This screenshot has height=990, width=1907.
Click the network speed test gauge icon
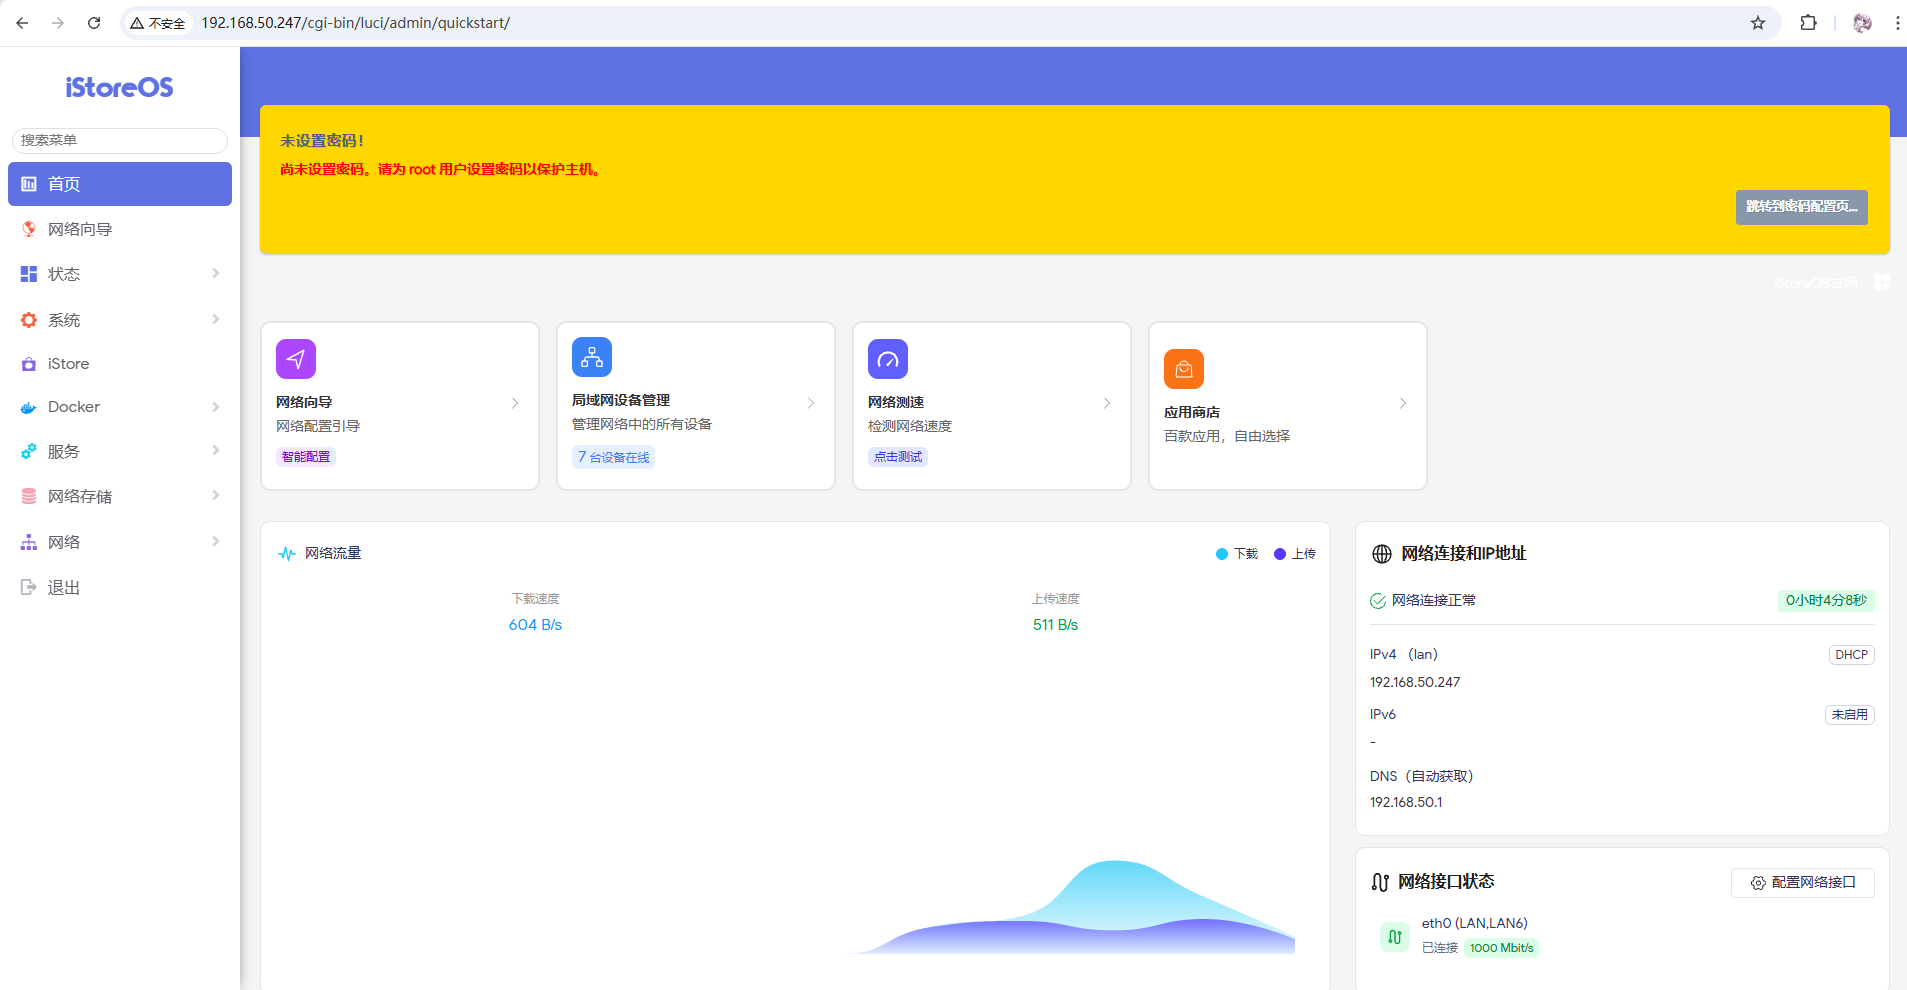pos(888,359)
